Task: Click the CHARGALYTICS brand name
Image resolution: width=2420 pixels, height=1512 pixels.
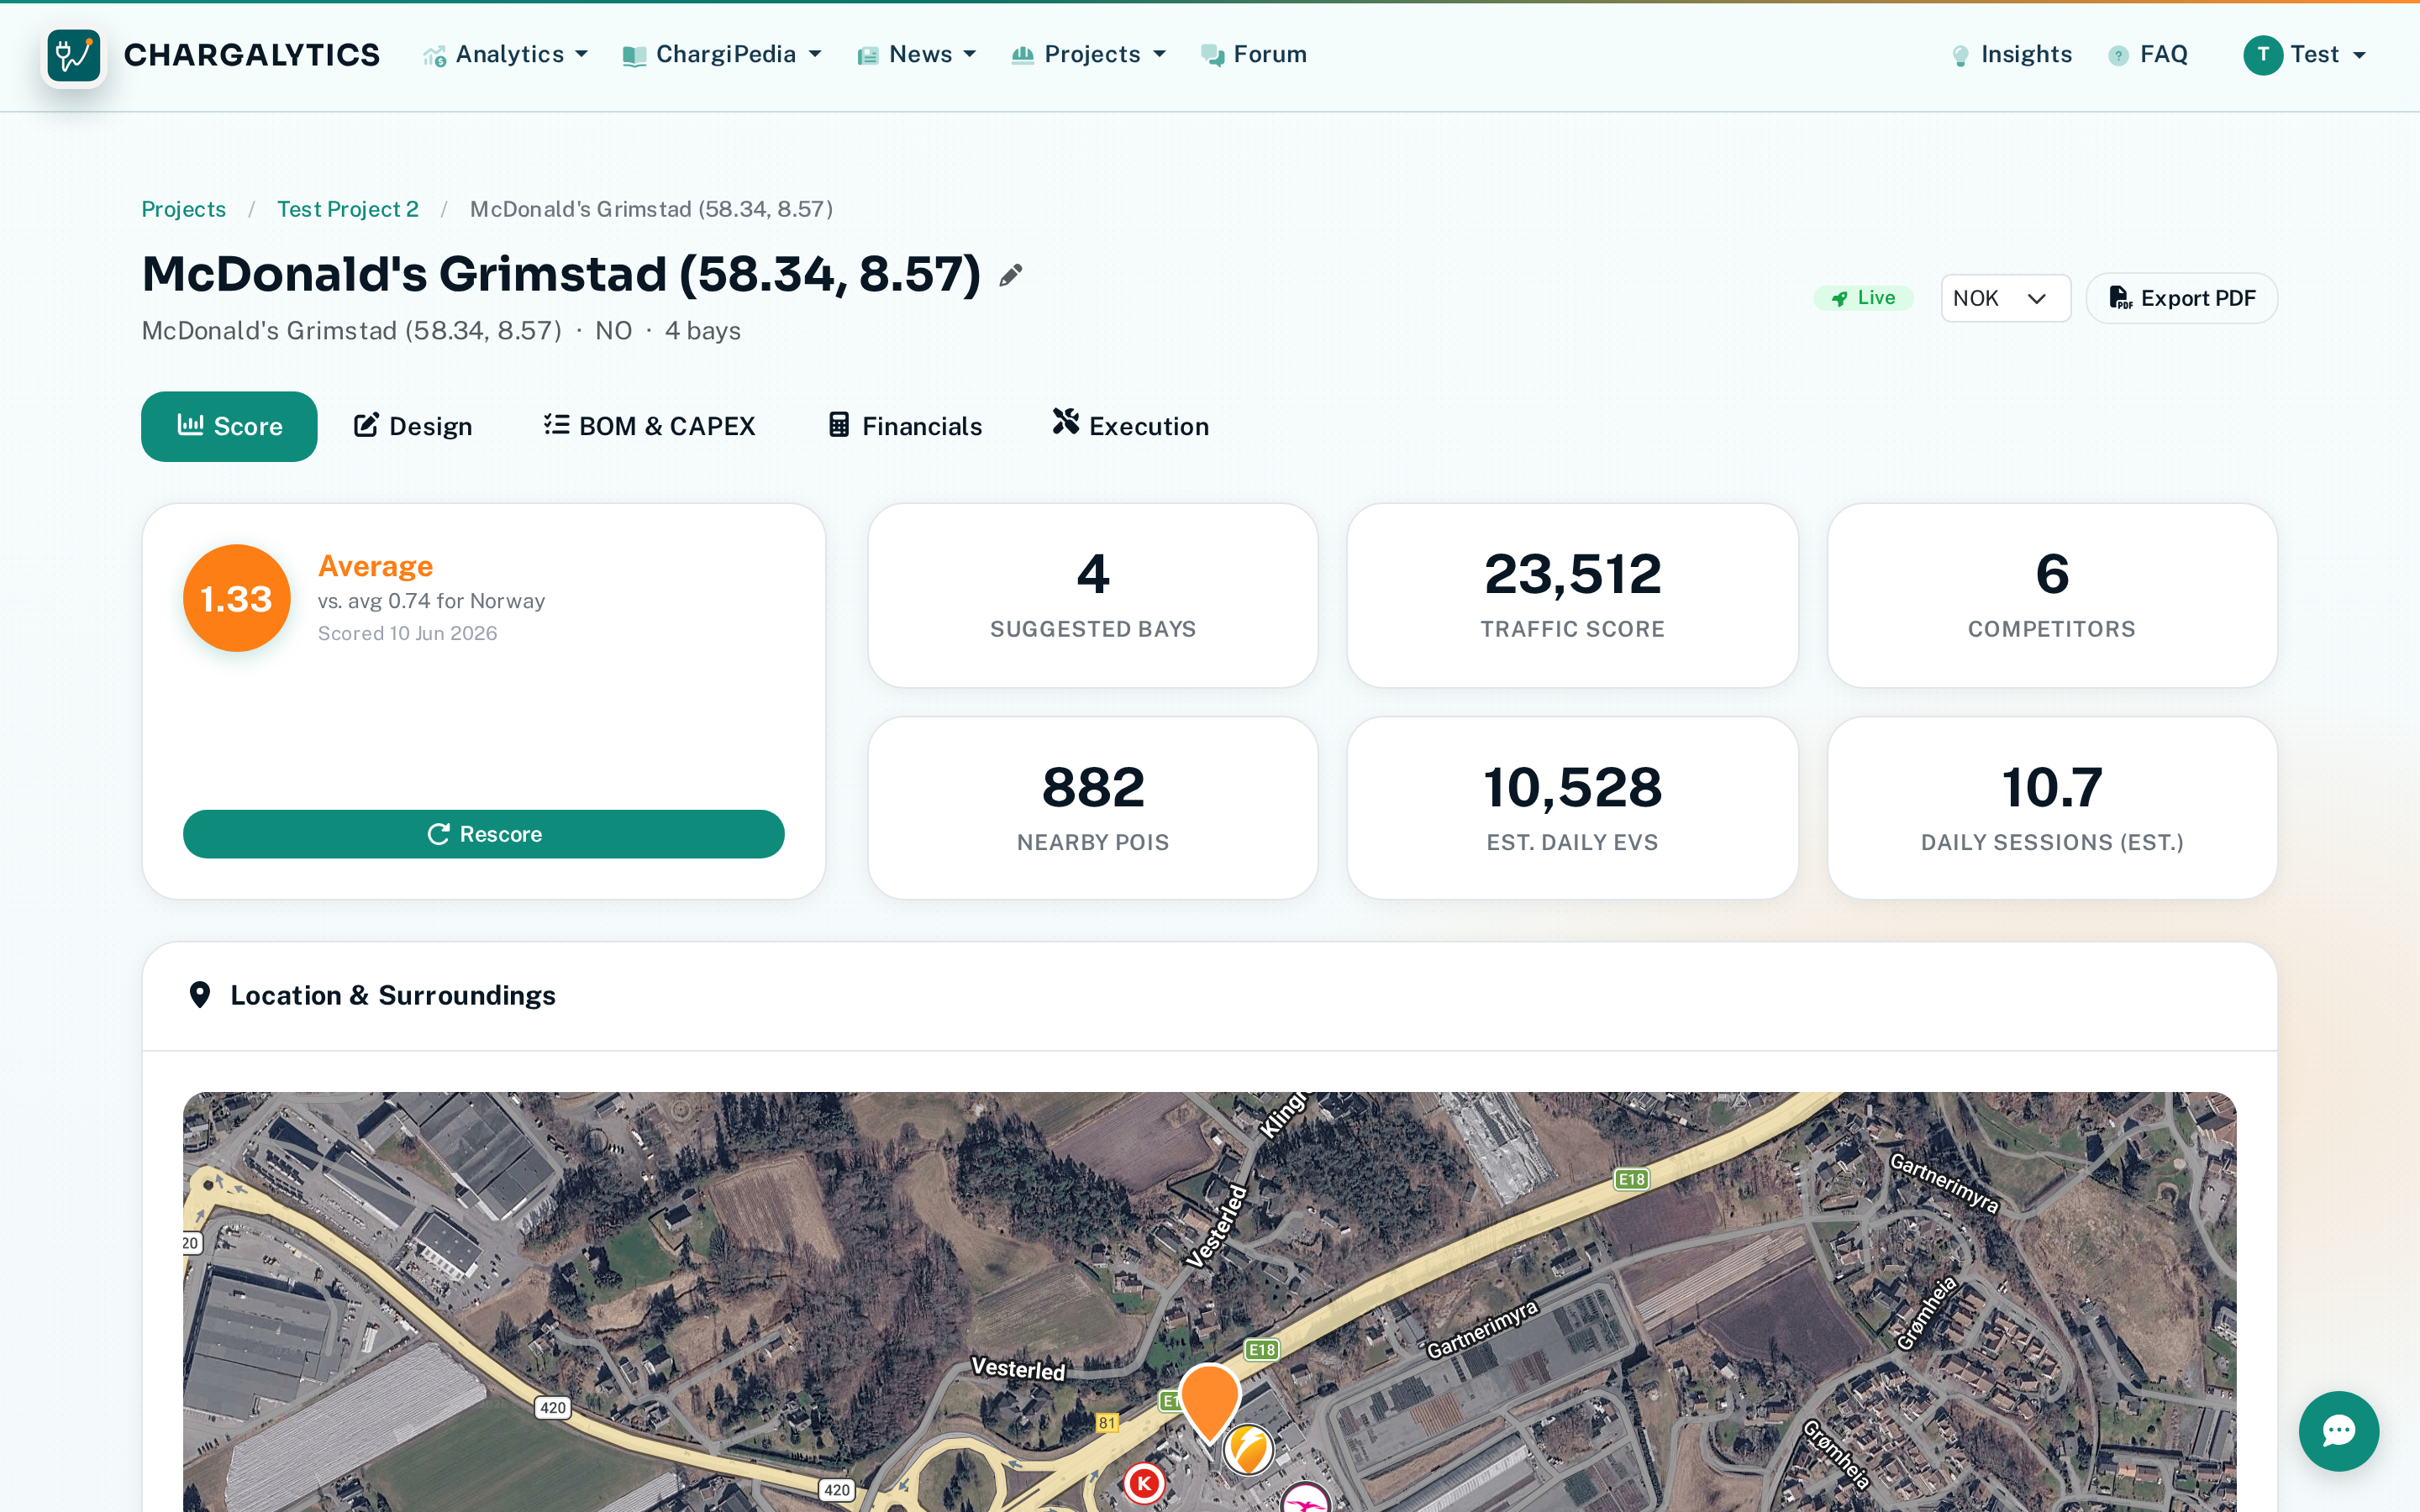Action: coord(252,55)
